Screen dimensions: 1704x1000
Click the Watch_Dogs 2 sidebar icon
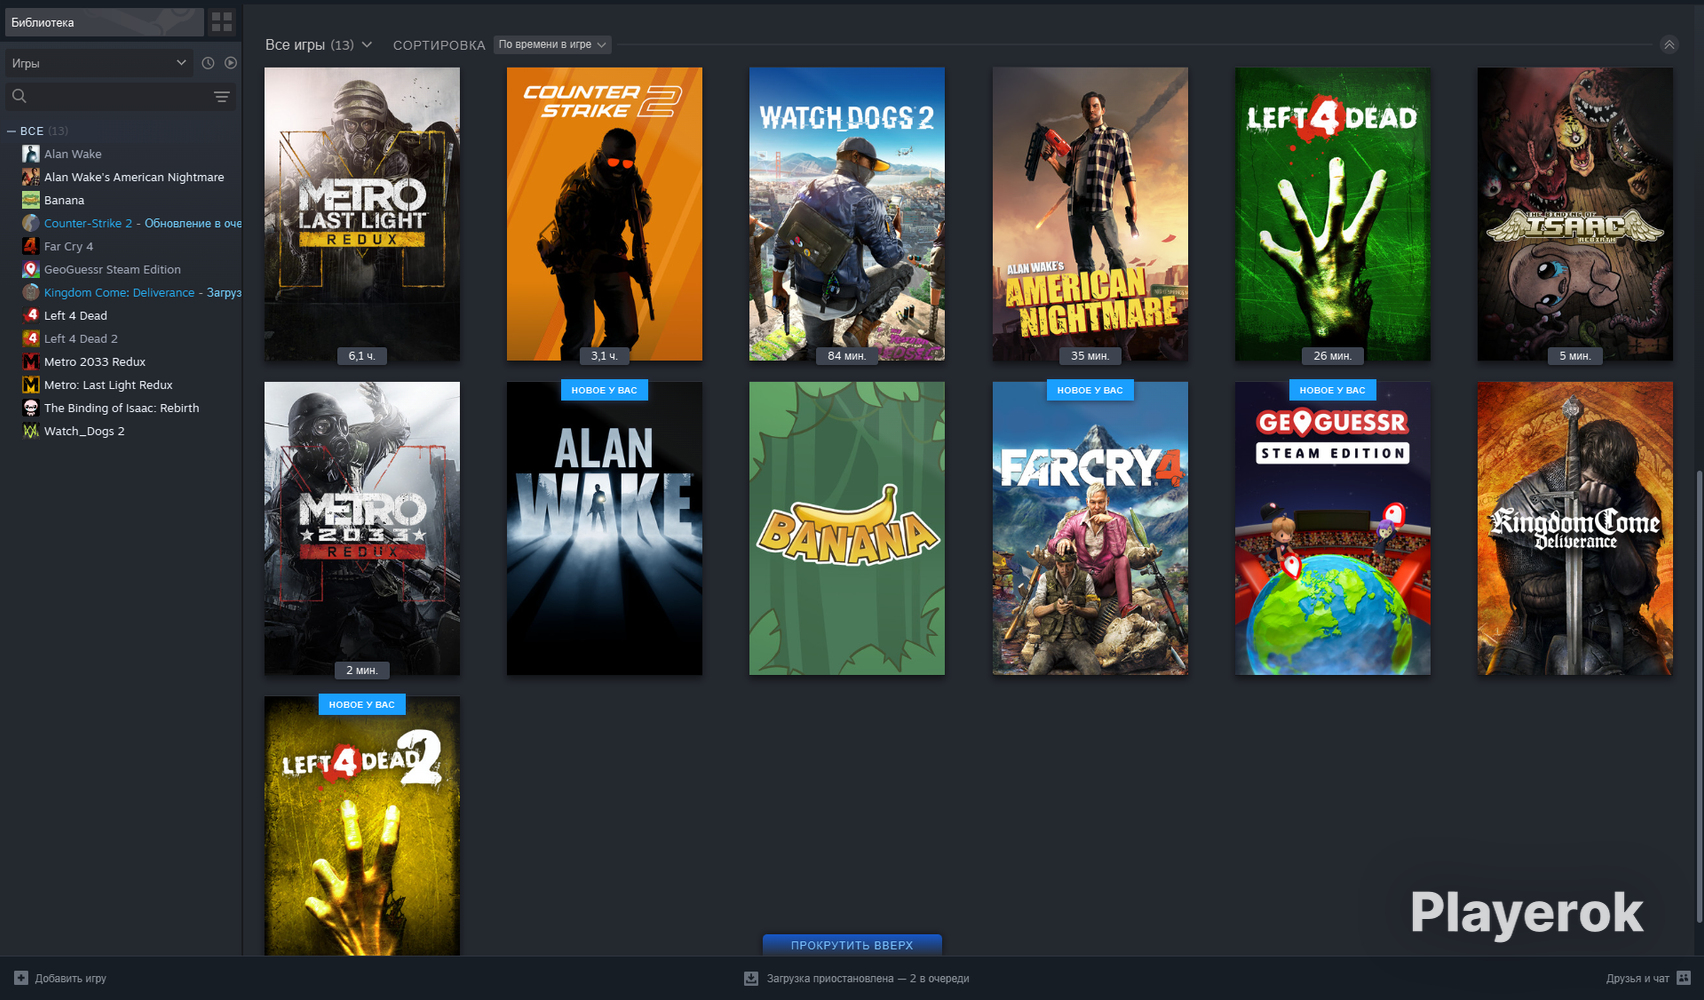pos(31,431)
